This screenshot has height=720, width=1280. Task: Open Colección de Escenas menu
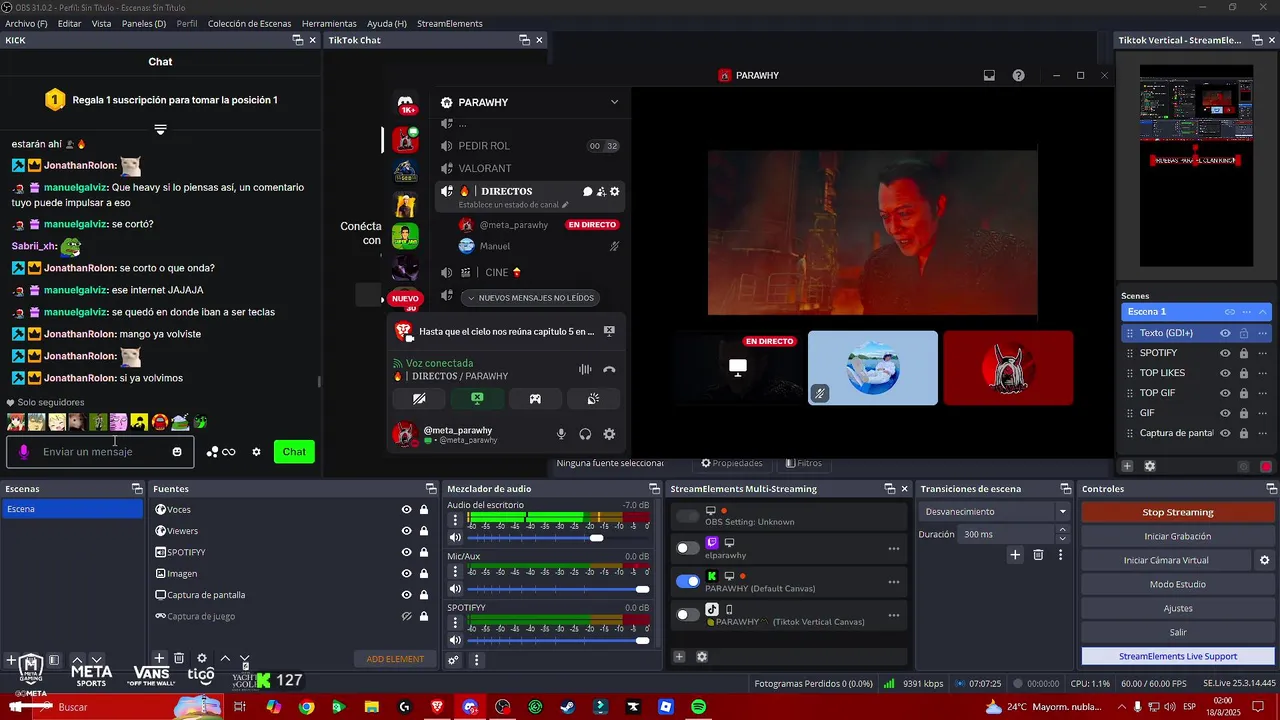tap(250, 23)
